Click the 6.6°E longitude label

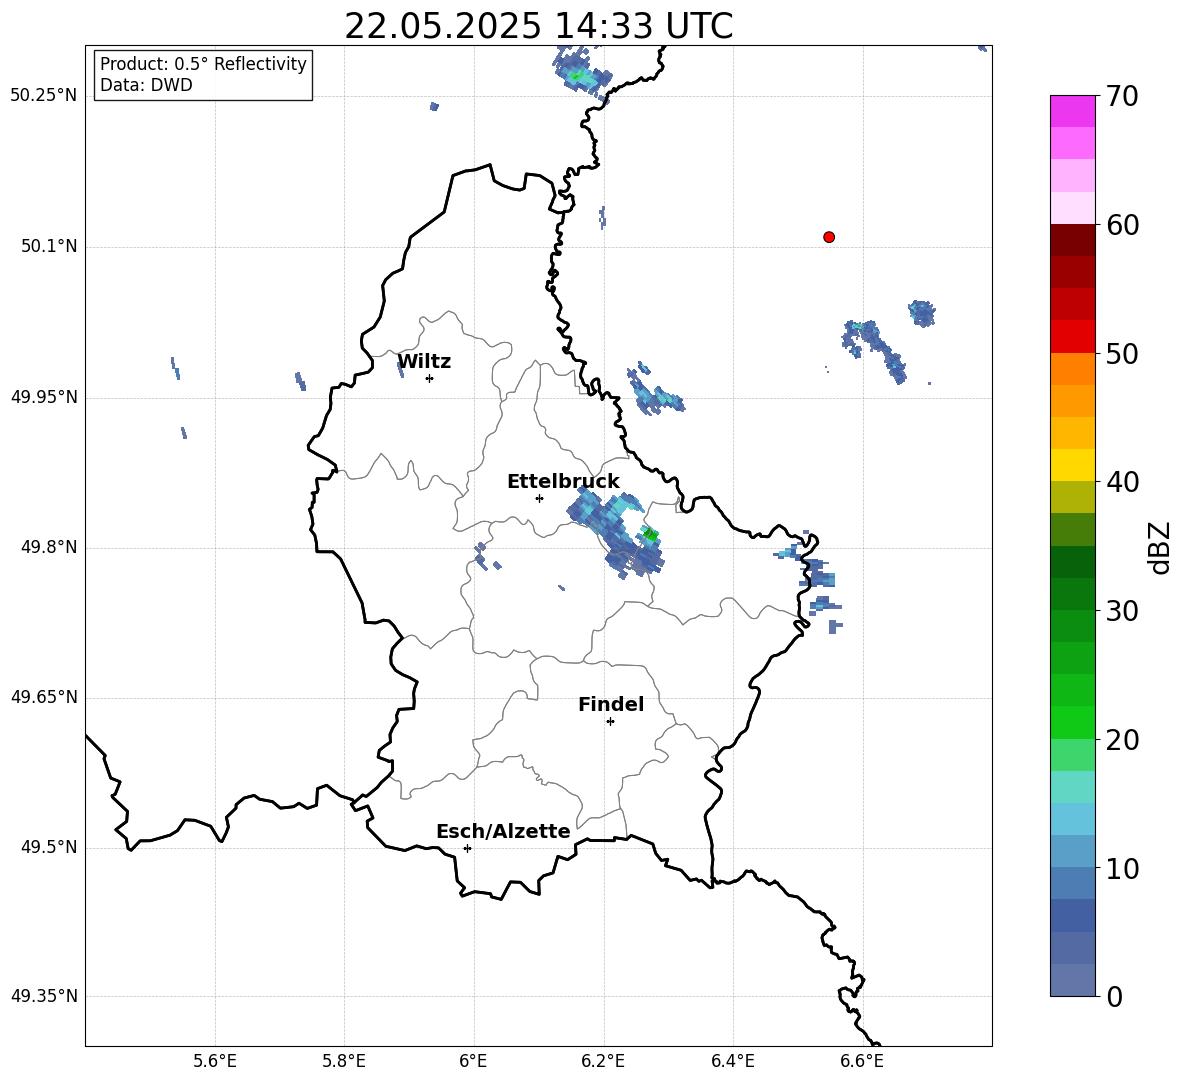(x=862, y=1061)
